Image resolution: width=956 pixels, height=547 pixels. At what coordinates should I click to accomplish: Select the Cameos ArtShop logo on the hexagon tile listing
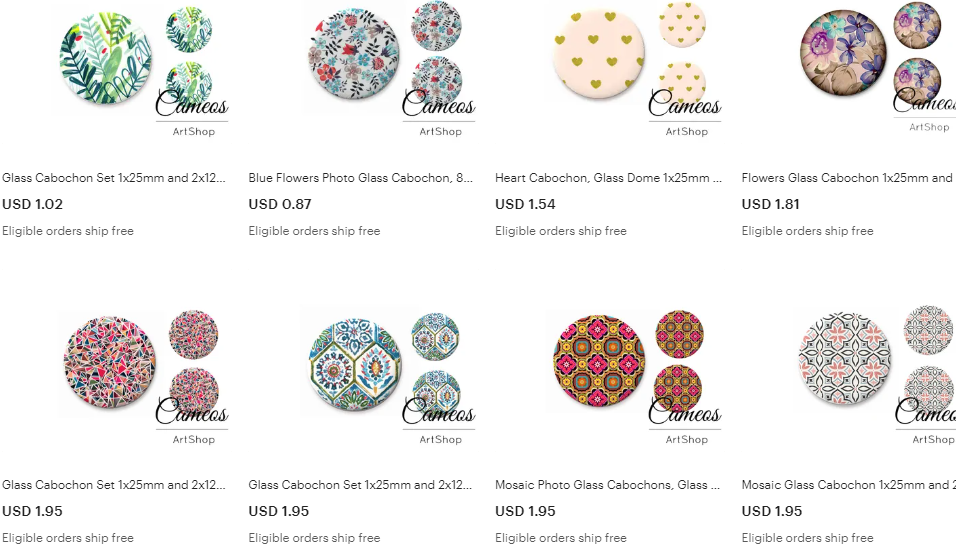tap(438, 421)
